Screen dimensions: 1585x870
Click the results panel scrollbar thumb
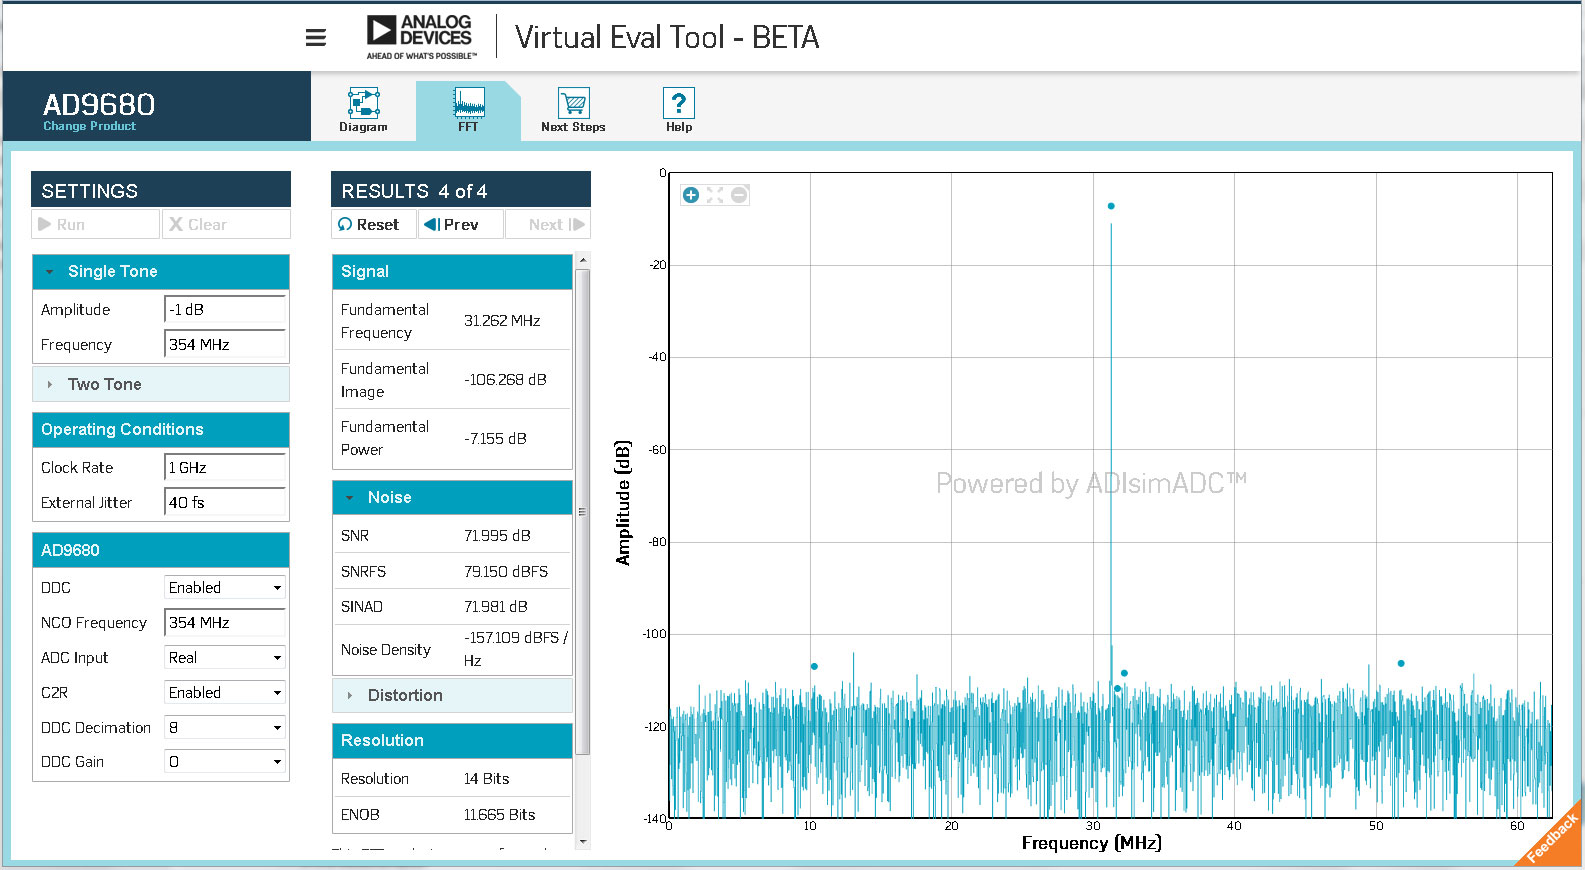tap(583, 512)
